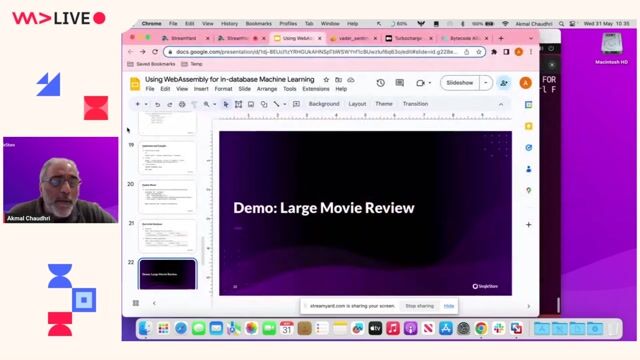Select slide 19 thumbnail
The height and width of the screenshot is (360, 640).
[x=167, y=158]
